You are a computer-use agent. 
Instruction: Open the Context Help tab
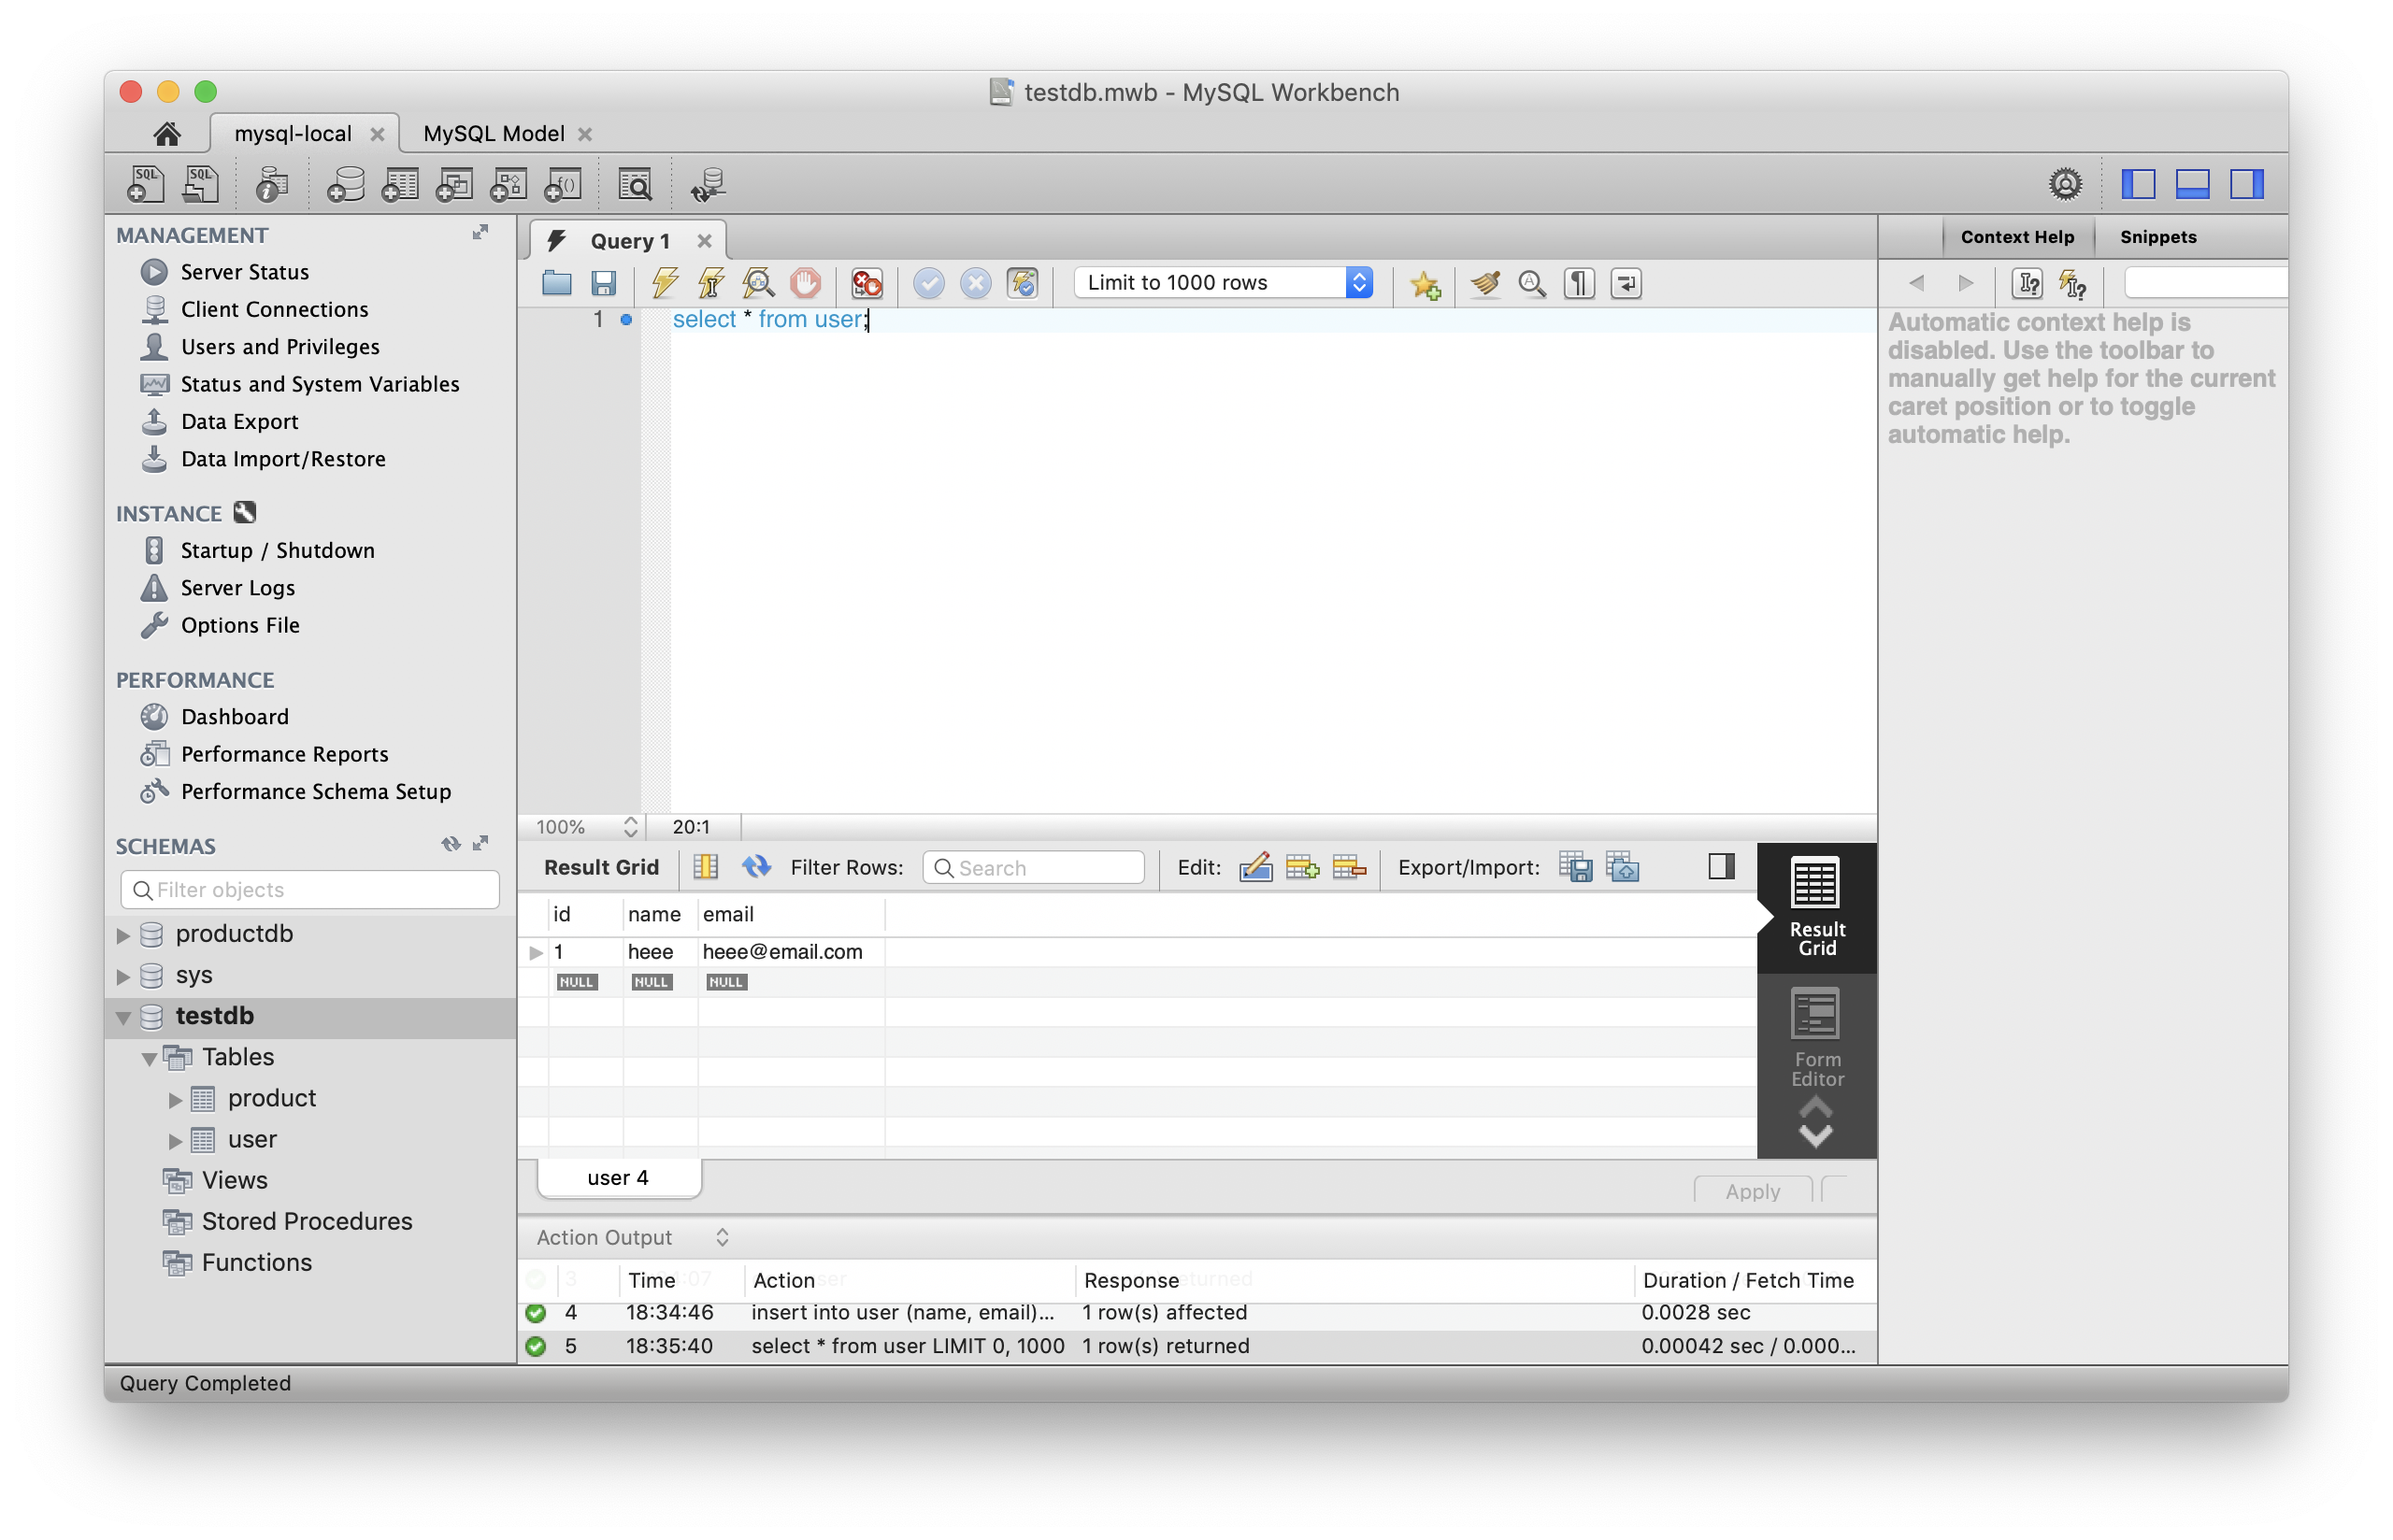2017,237
